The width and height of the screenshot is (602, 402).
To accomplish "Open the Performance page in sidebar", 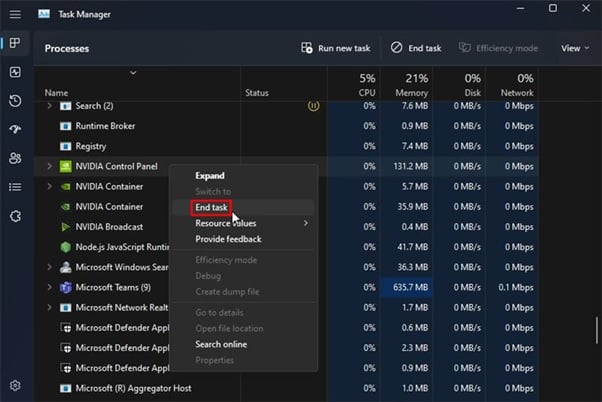I will pyautogui.click(x=15, y=72).
